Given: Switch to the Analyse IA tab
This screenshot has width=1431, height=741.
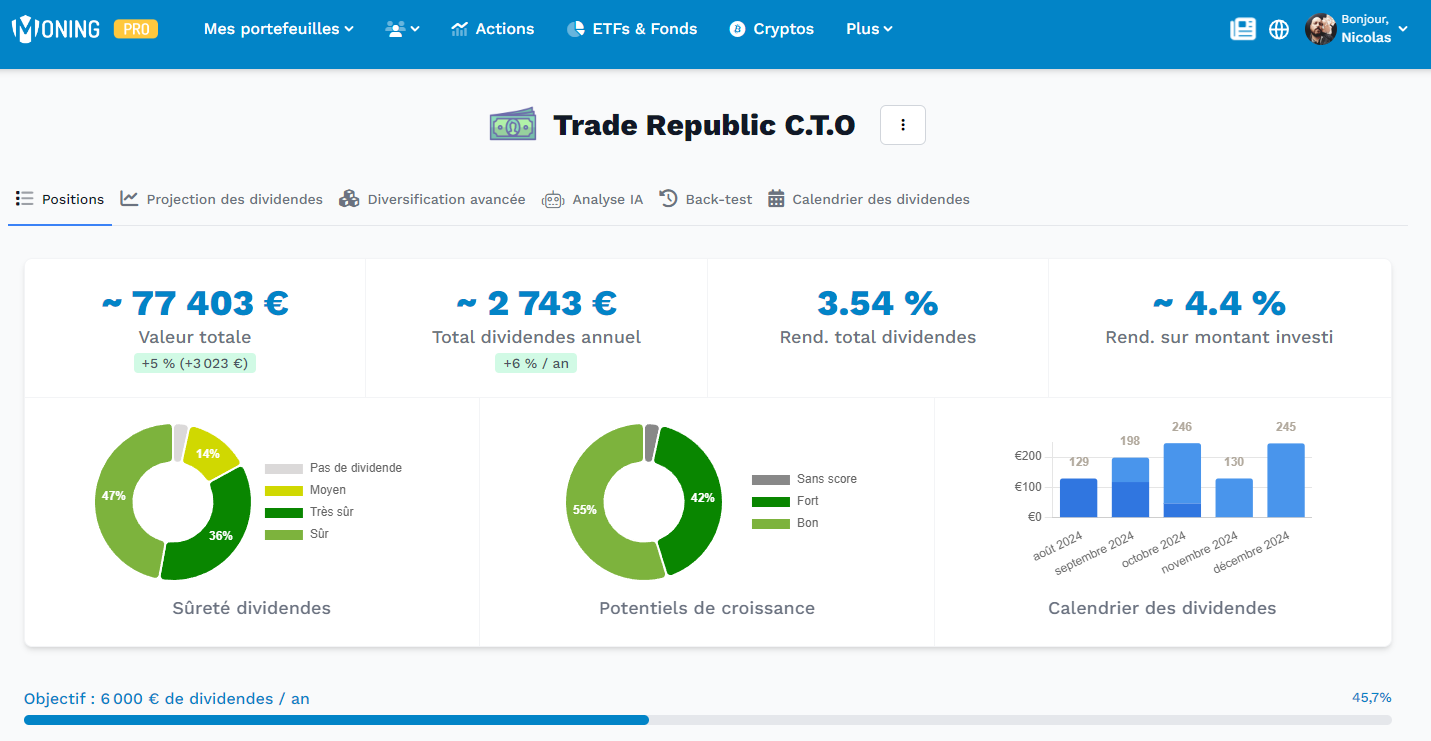Looking at the screenshot, I should click(x=592, y=199).
